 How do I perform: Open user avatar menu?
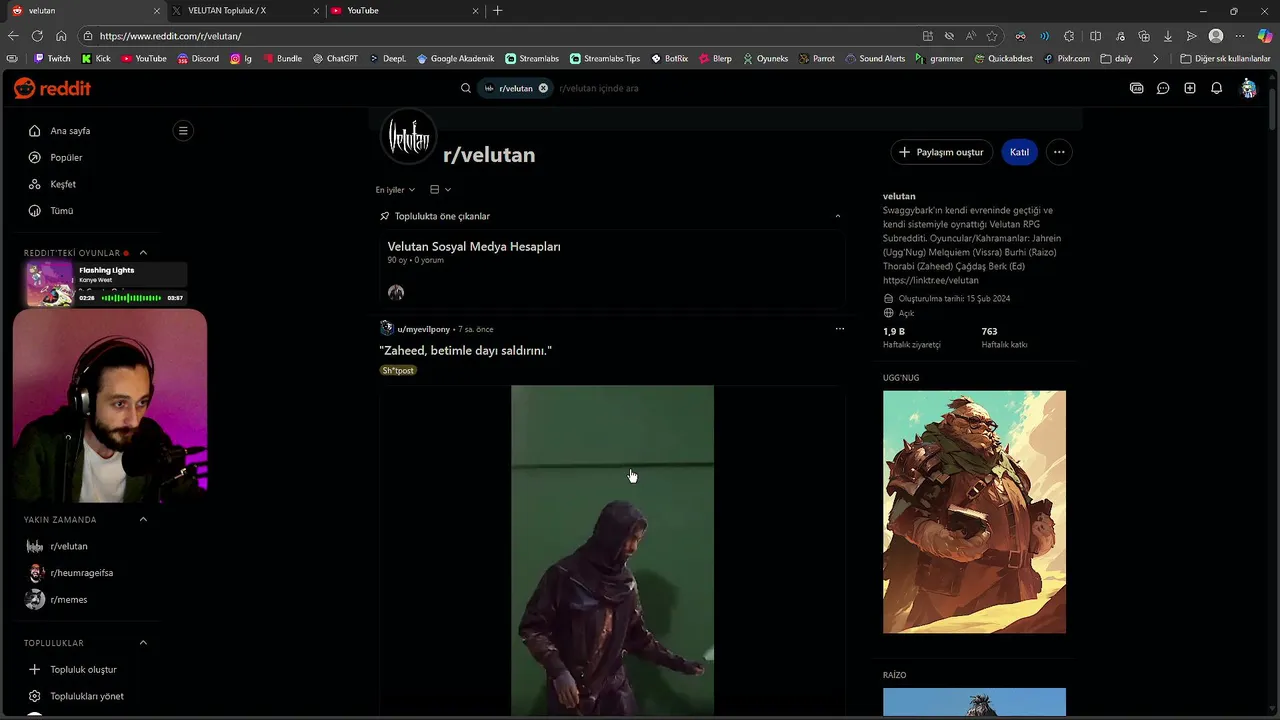pos(1248,88)
